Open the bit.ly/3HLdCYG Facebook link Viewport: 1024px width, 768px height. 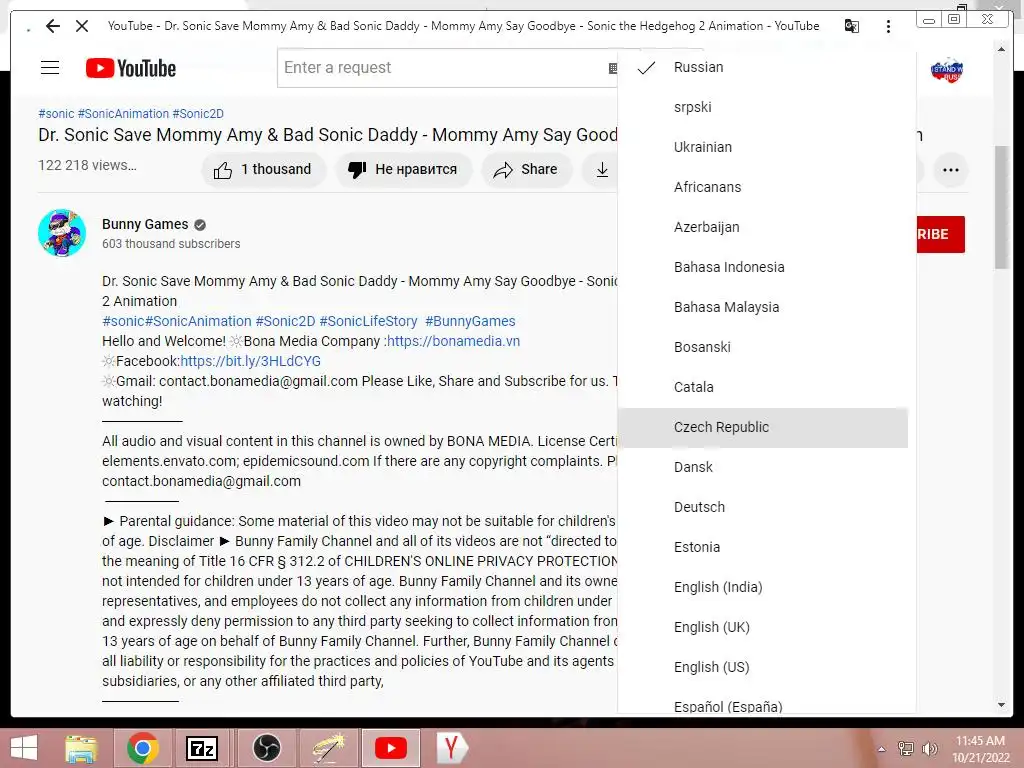250,361
